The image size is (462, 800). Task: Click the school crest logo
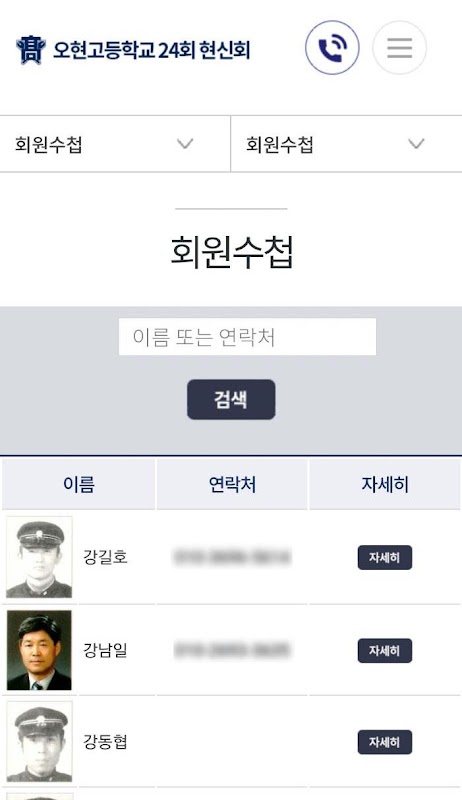pos(31,50)
